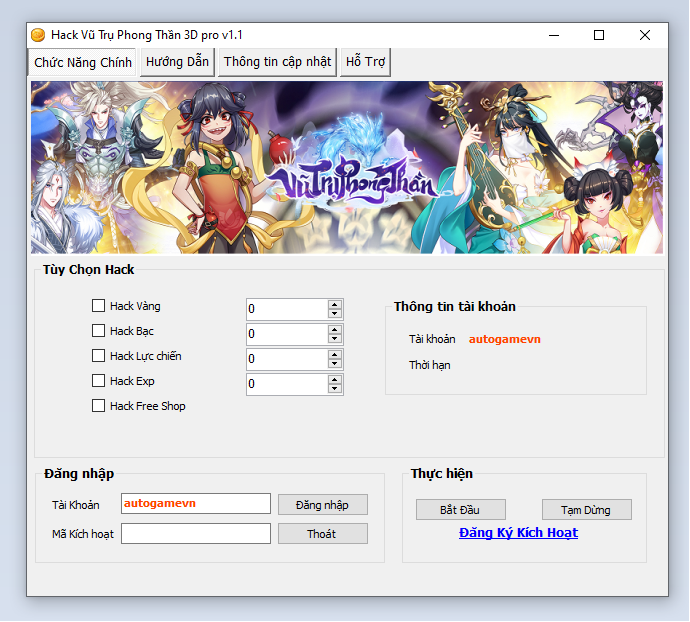This screenshot has width=690, height=622.
Task: Click the Thông tin tài khoản heading
Action: [455, 306]
